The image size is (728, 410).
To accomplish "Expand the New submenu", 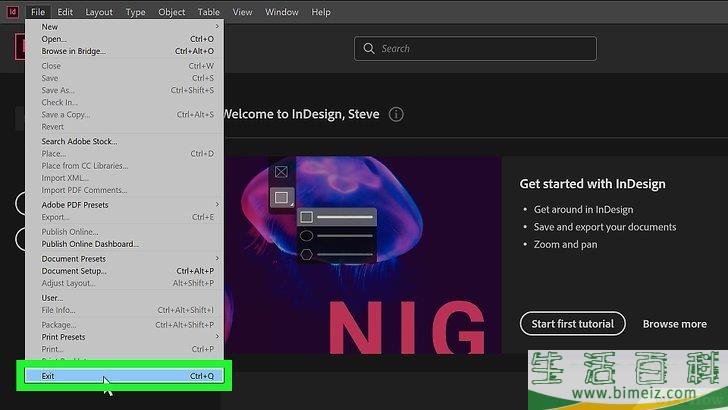I will (124, 27).
